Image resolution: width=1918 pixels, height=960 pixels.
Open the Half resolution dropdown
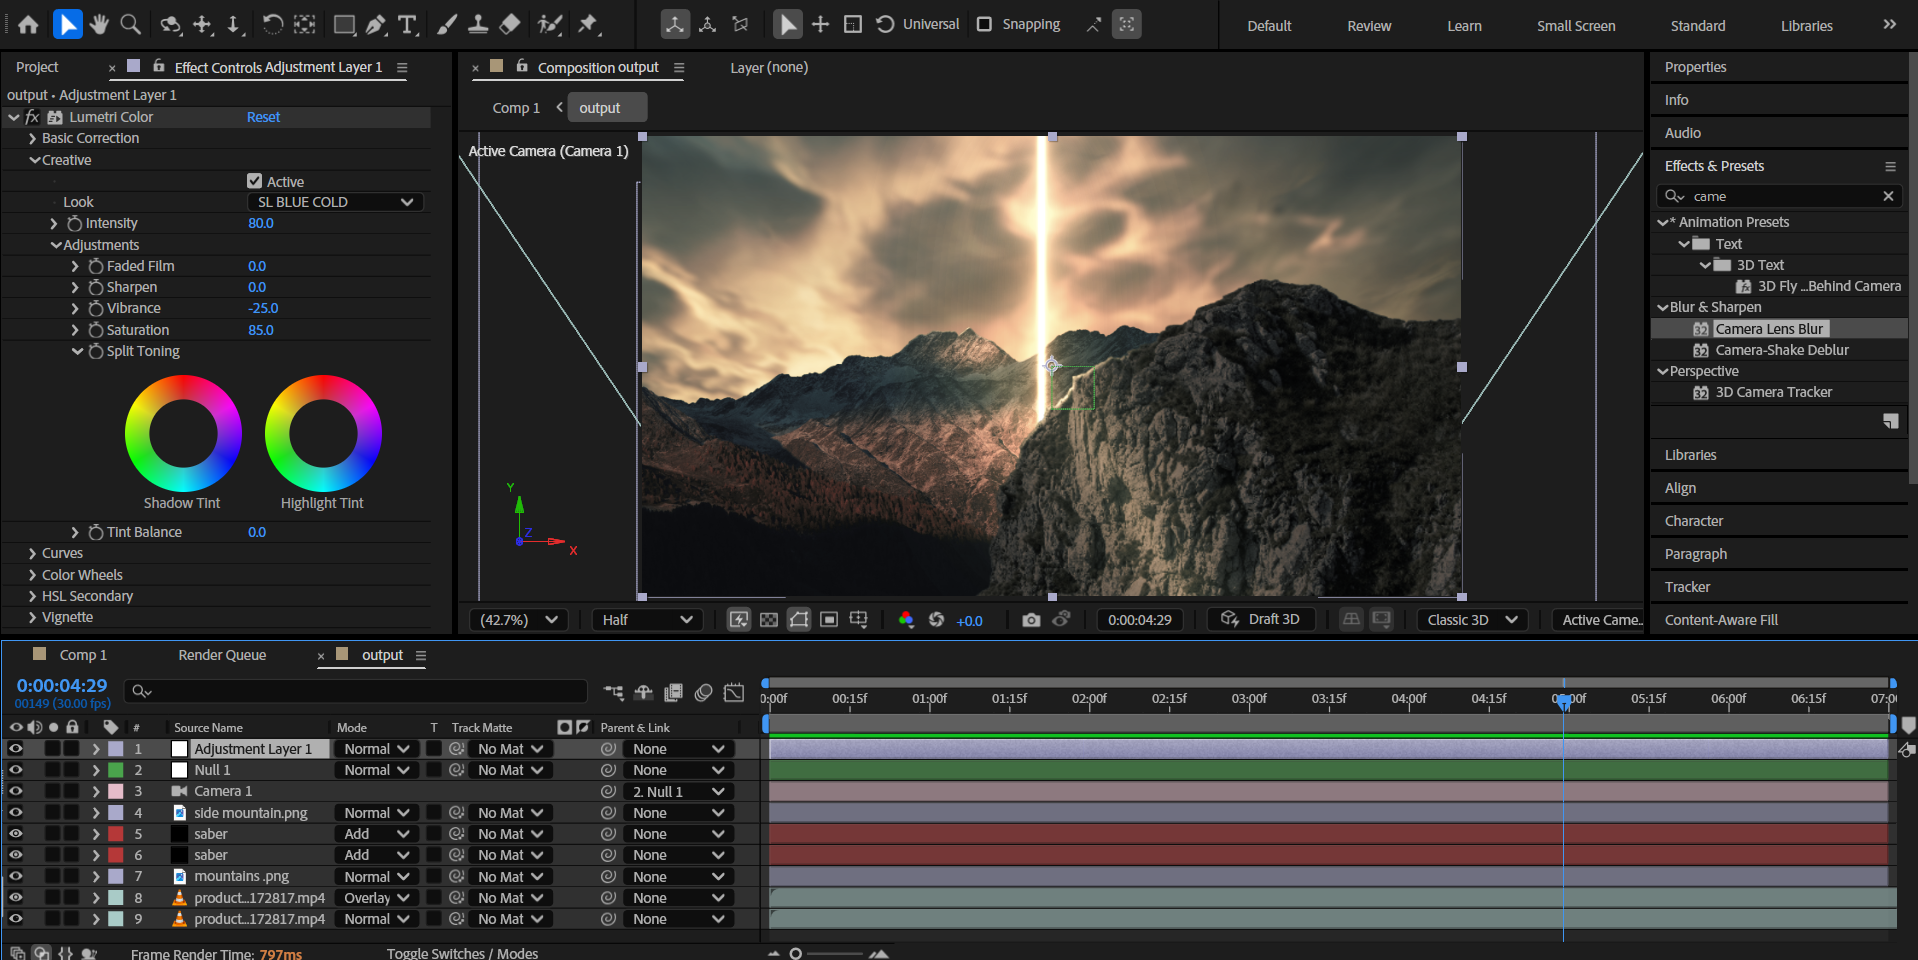(x=646, y=620)
